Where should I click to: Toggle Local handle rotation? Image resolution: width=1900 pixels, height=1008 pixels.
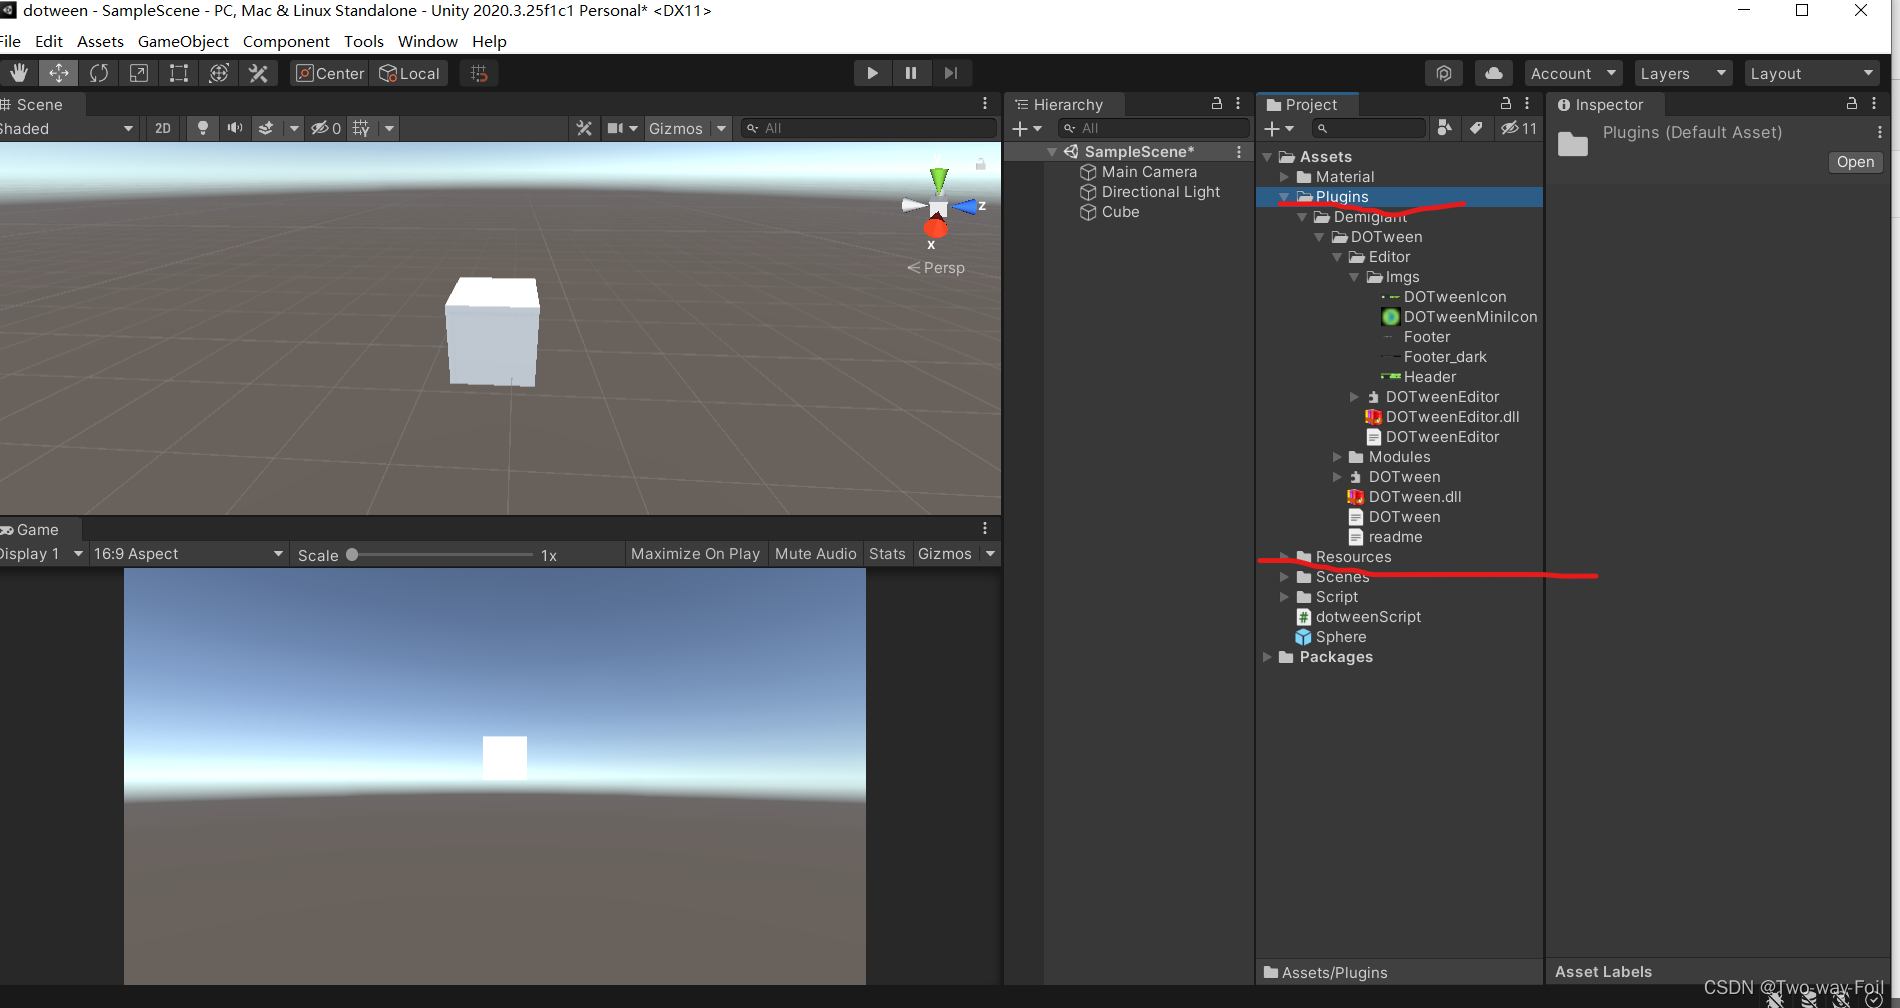[409, 73]
